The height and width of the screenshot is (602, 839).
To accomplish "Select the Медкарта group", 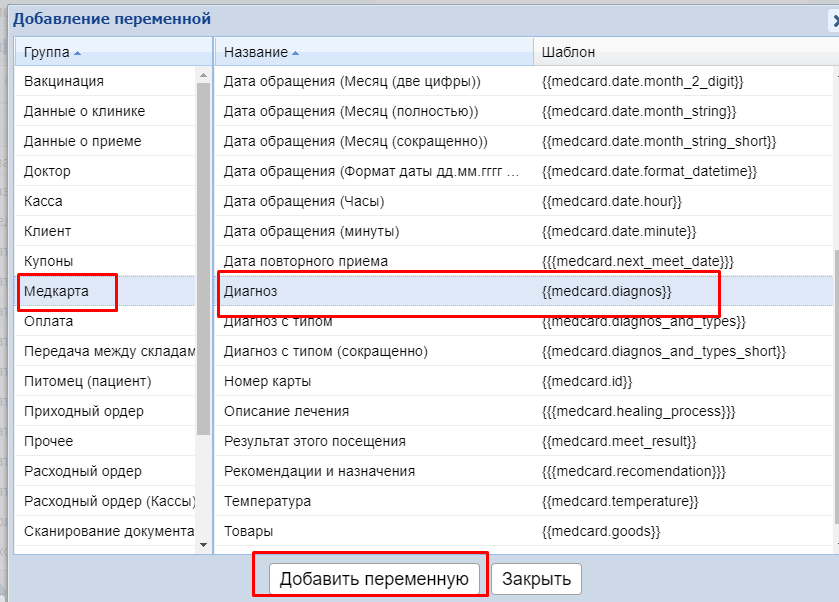I will click(56, 291).
